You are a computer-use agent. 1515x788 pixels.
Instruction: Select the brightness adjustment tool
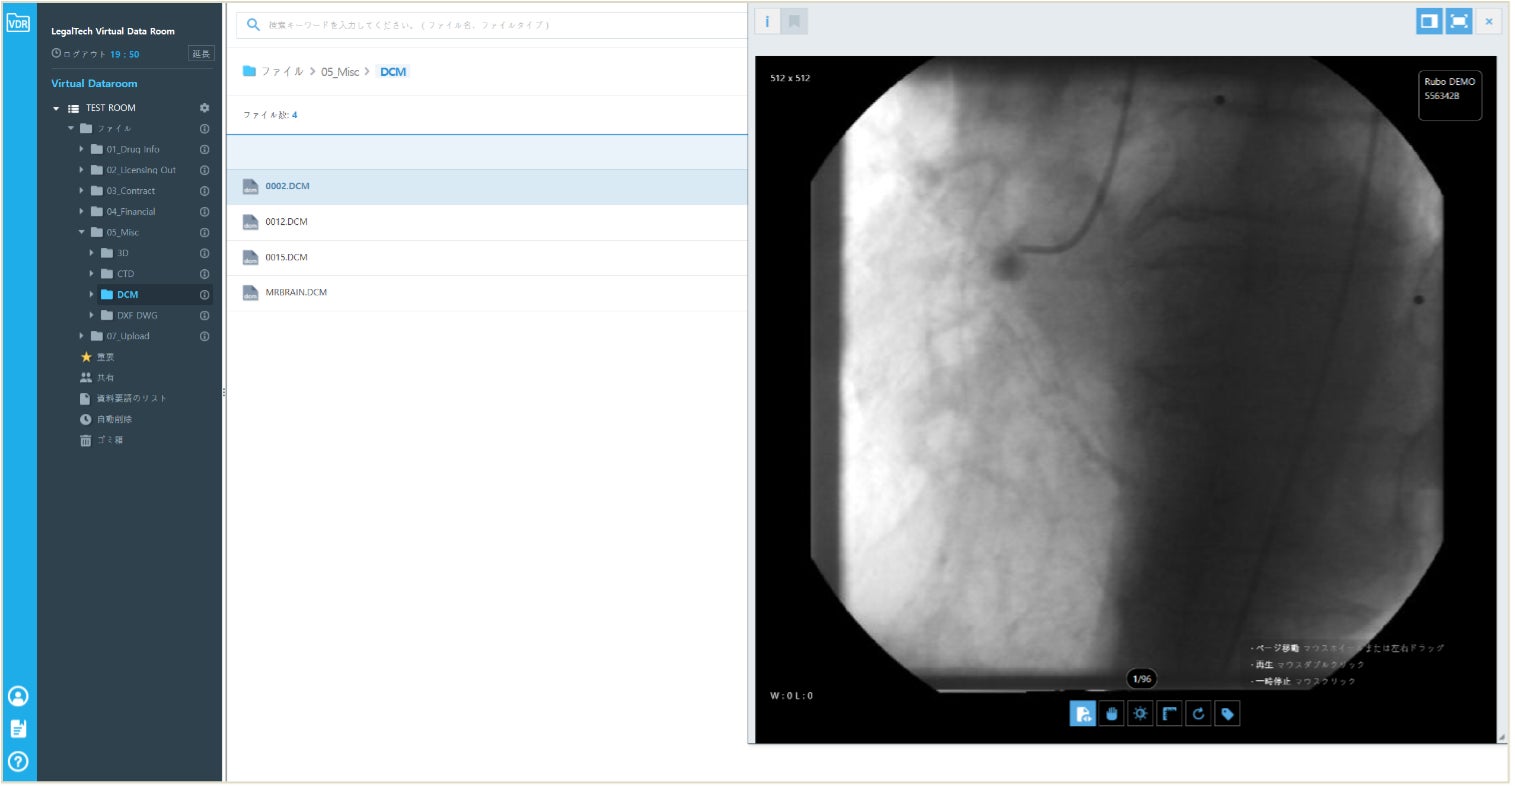point(1141,713)
